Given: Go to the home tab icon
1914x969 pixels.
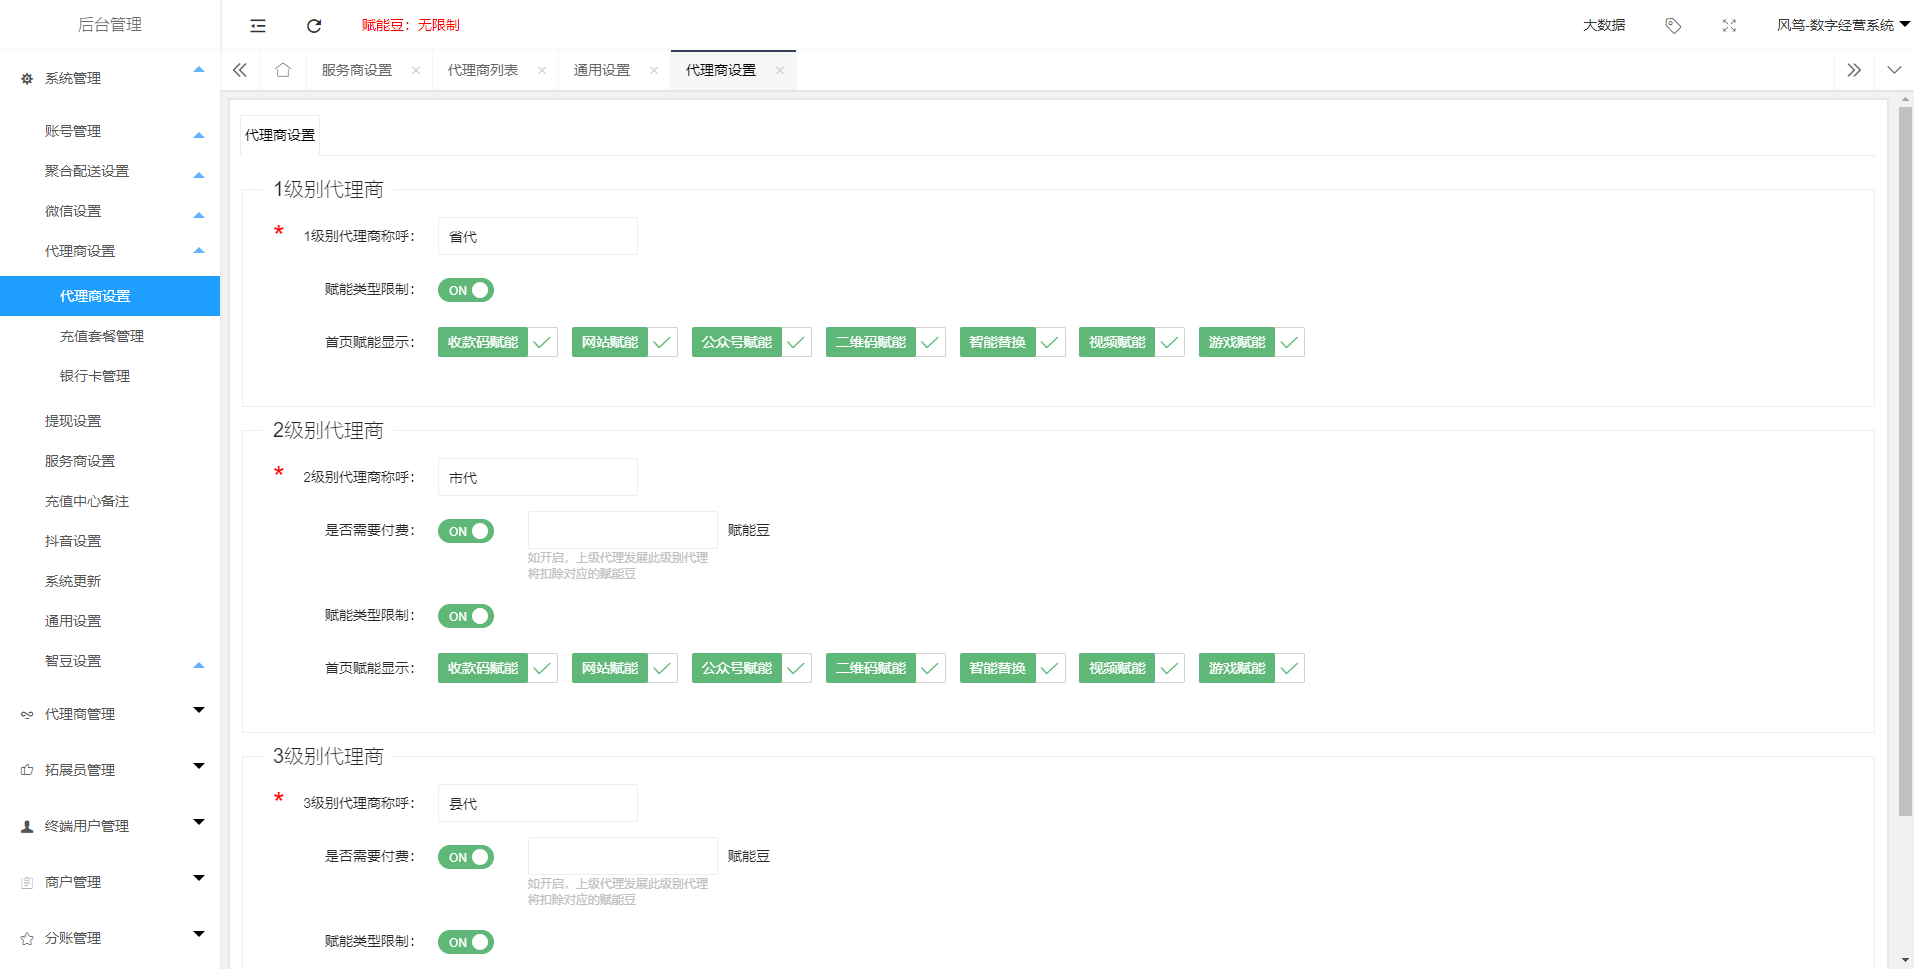Looking at the screenshot, I should point(283,70).
